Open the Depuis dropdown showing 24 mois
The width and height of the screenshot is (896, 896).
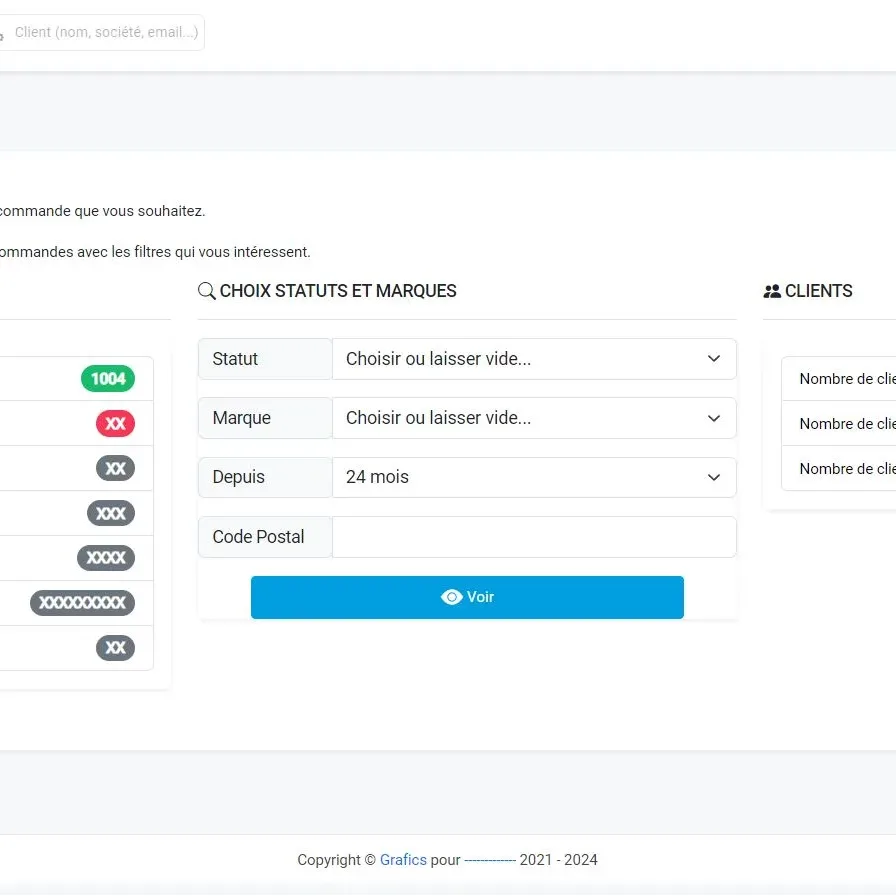[x=534, y=477]
